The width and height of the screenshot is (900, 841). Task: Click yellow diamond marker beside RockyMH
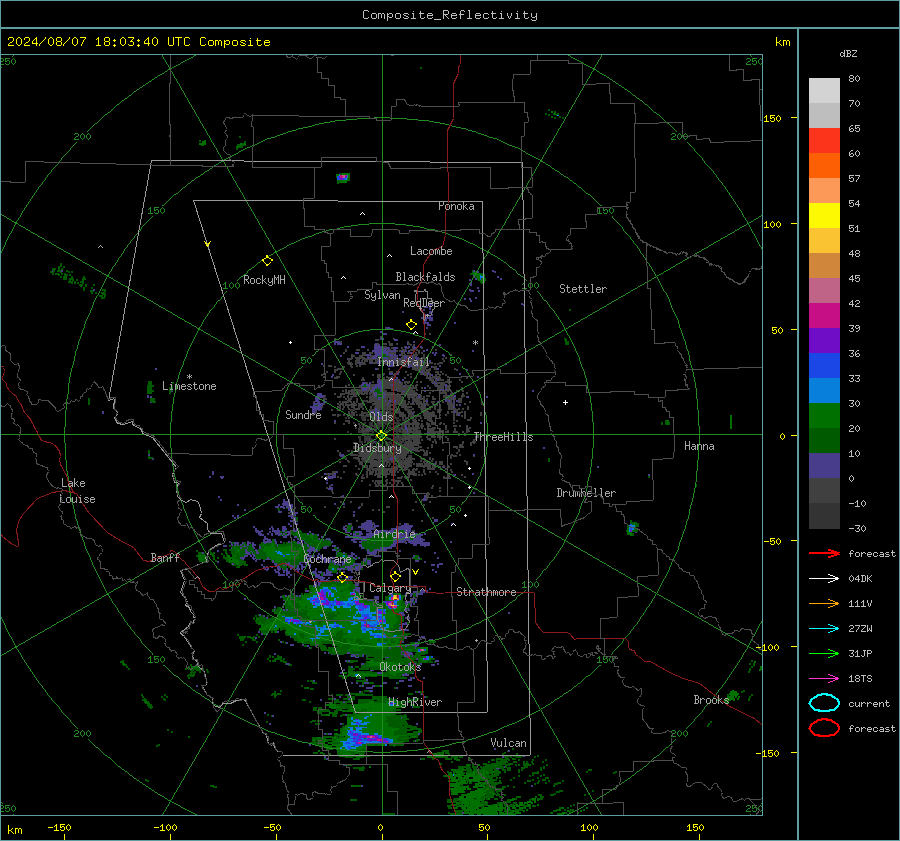(267, 261)
